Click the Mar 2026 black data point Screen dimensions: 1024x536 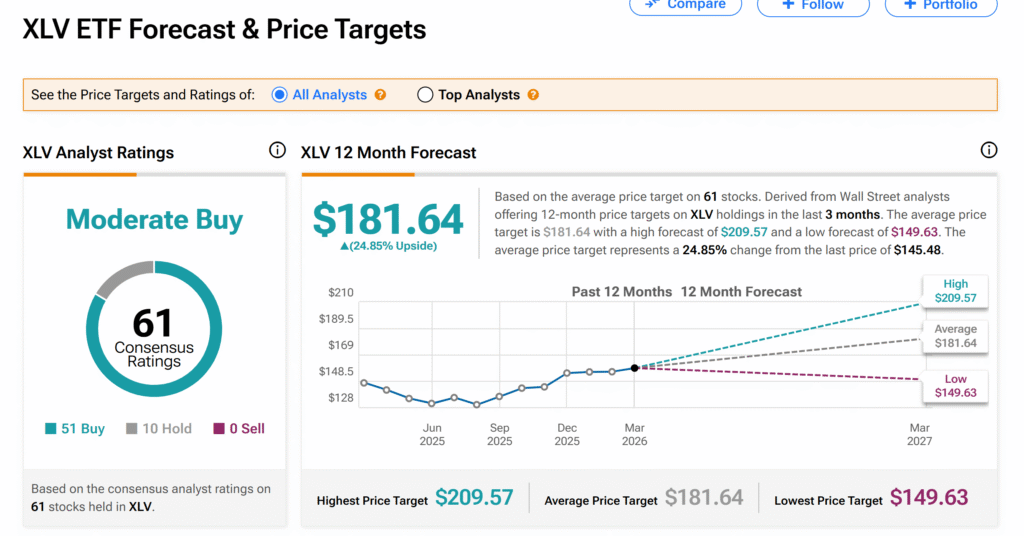634,368
